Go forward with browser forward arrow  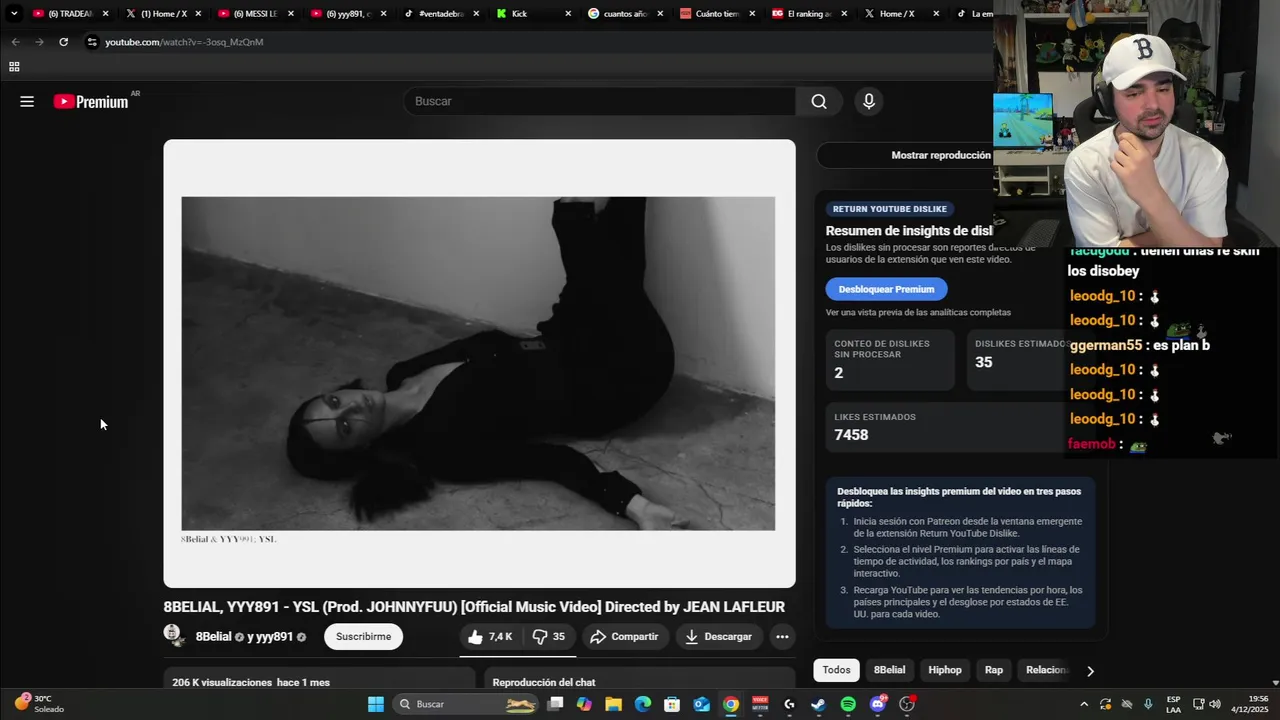(x=39, y=42)
